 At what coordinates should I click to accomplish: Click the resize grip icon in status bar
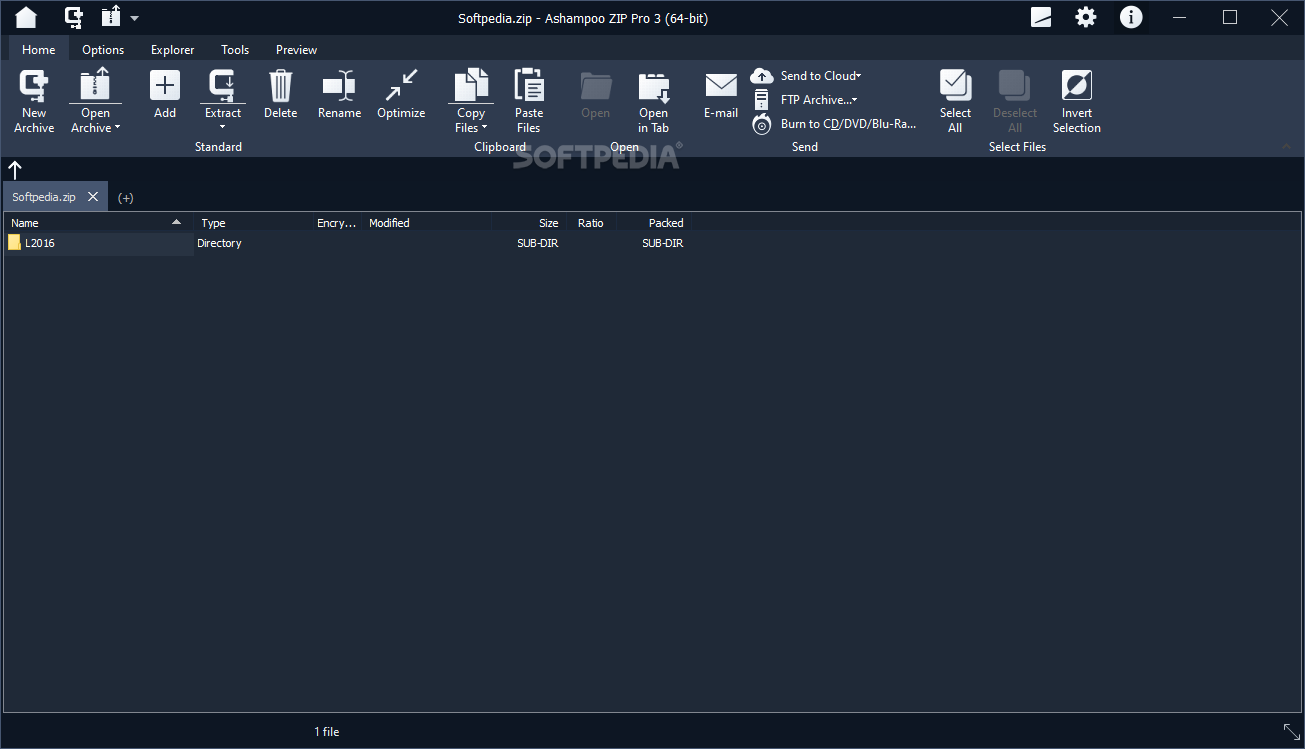[1291, 732]
